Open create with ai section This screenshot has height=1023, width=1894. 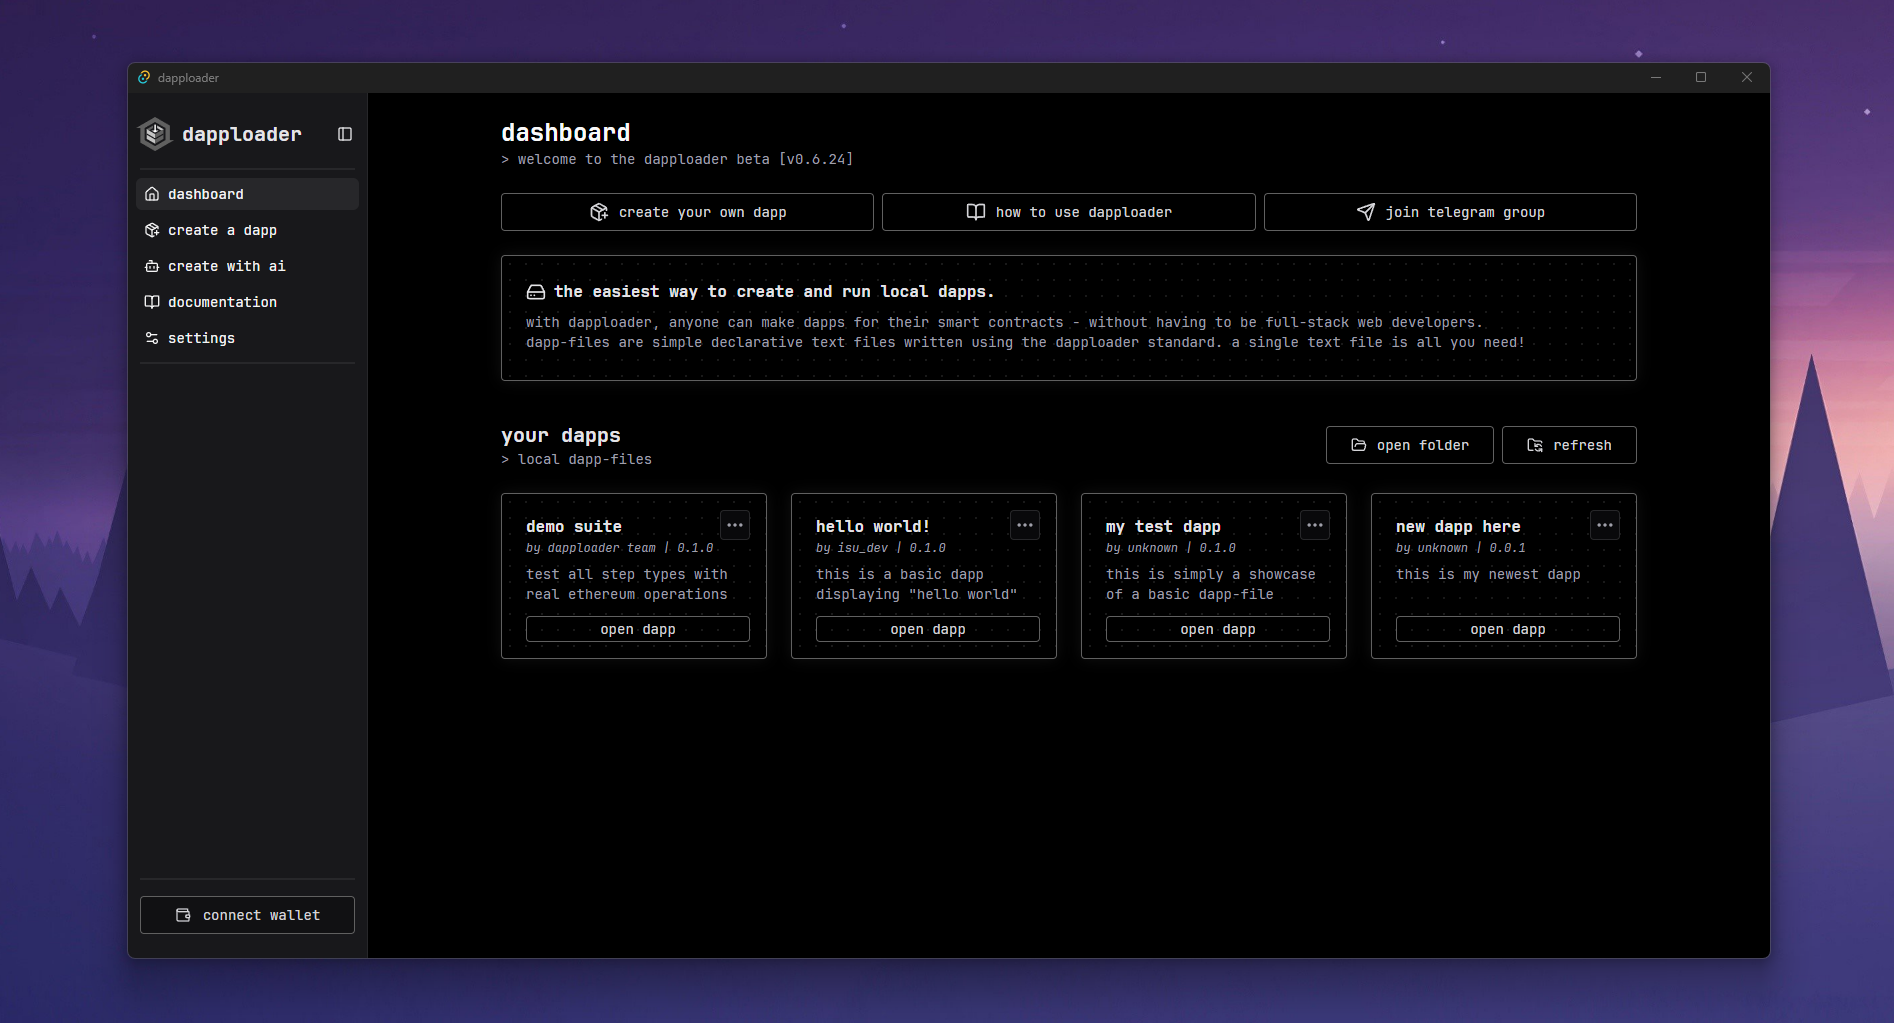(x=247, y=266)
